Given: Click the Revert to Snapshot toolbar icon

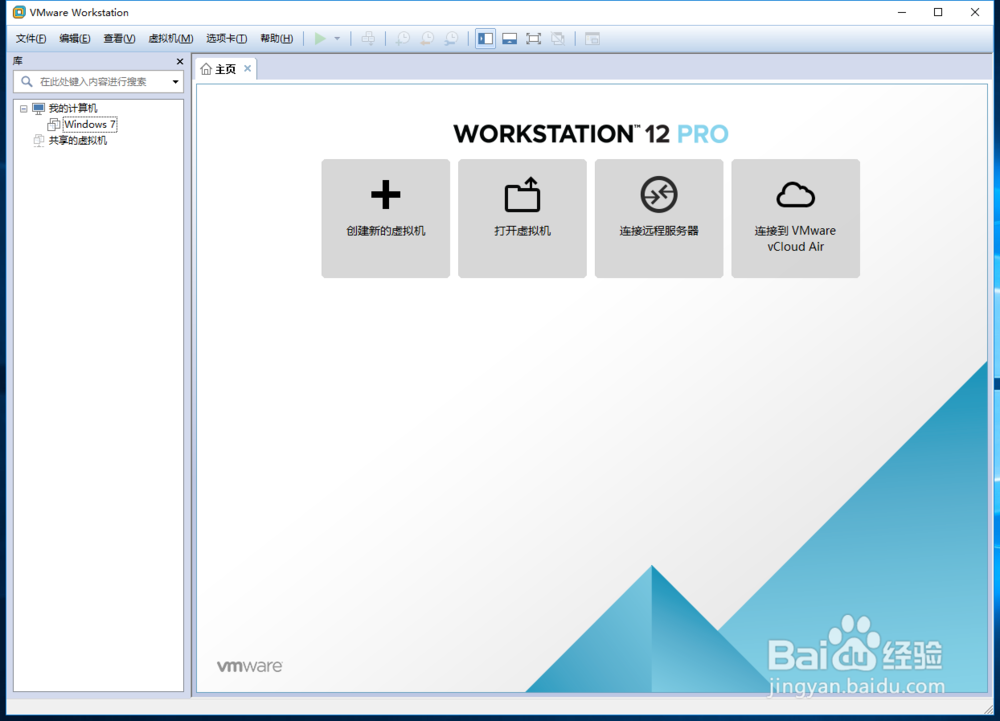Looking at the screenshot, I should 427,39.
